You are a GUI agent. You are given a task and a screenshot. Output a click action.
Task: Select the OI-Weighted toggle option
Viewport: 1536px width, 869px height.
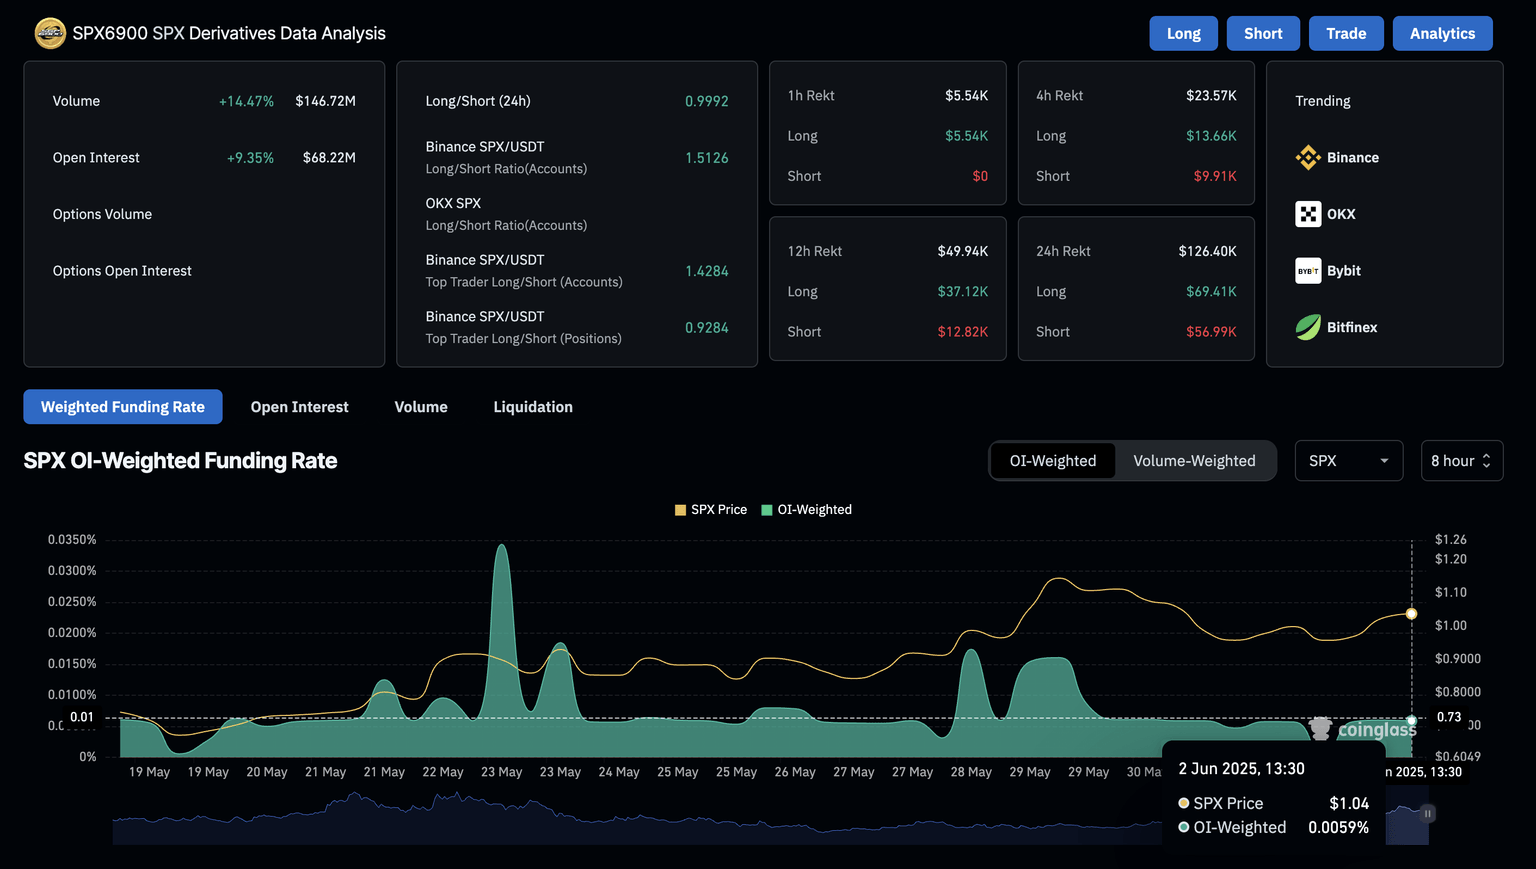coord(1052,461)
